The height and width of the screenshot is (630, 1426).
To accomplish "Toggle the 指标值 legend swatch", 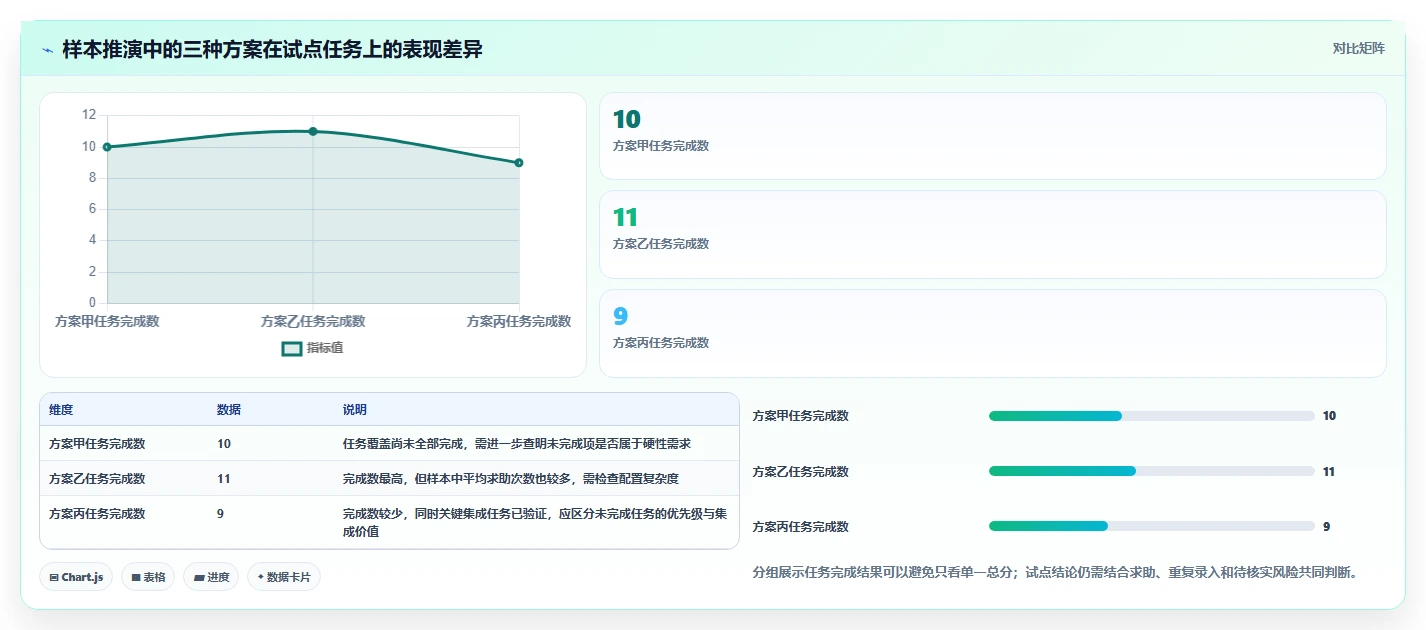I will [292, 348].
